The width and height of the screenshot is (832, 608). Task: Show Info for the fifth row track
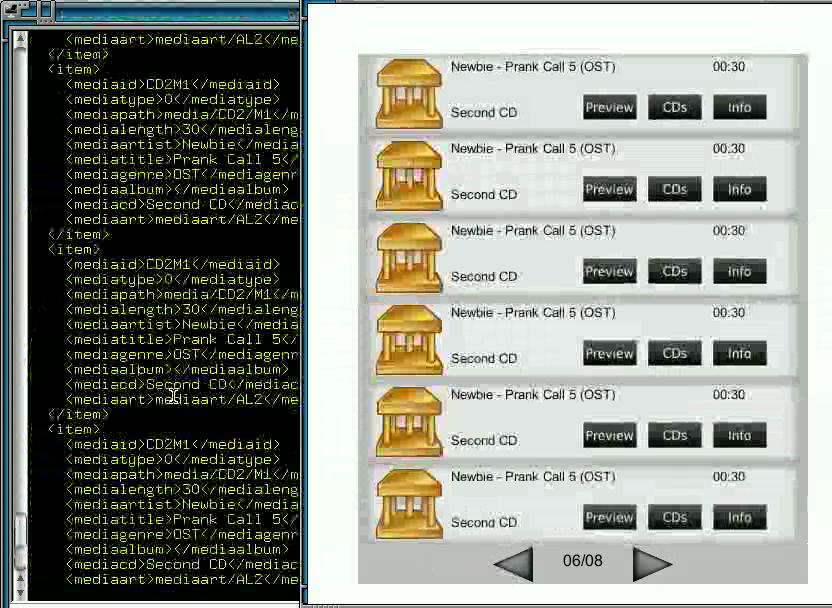tap(739, 435)
